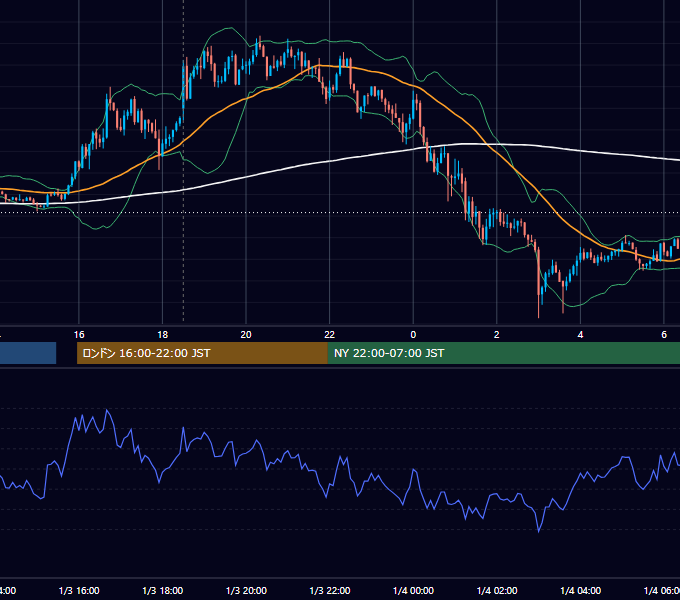Select the NY 22:00-07:00 JST session bar
680x600 pixels.
click(503, 353)
